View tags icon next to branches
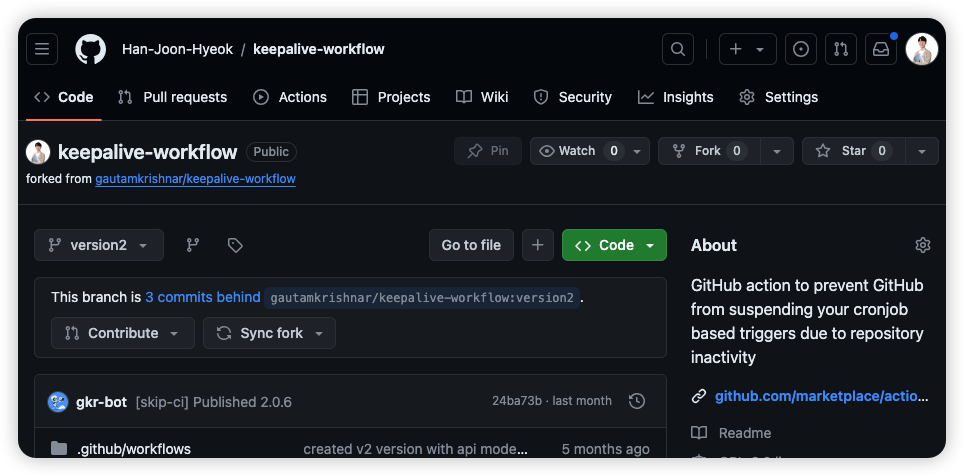Image resolution: width=964 pixels, height=476 pixels. 235,245
